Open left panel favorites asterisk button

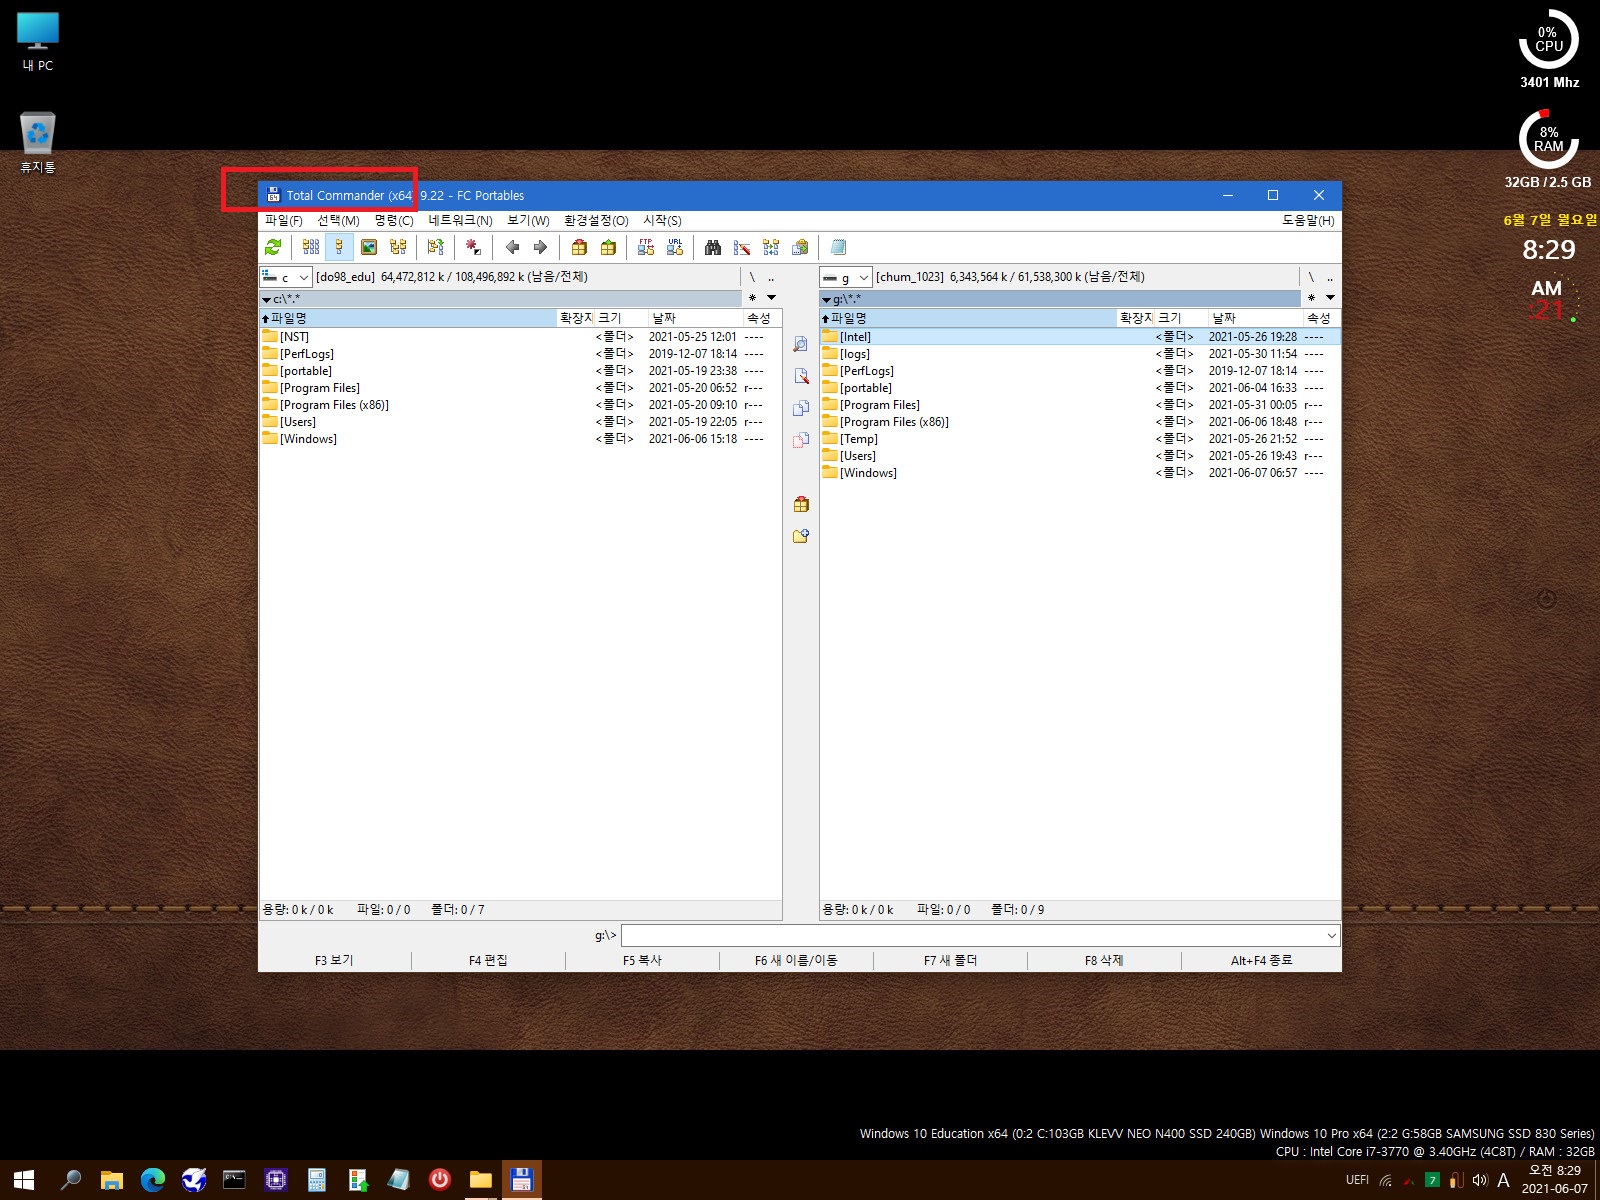[752, 297]
